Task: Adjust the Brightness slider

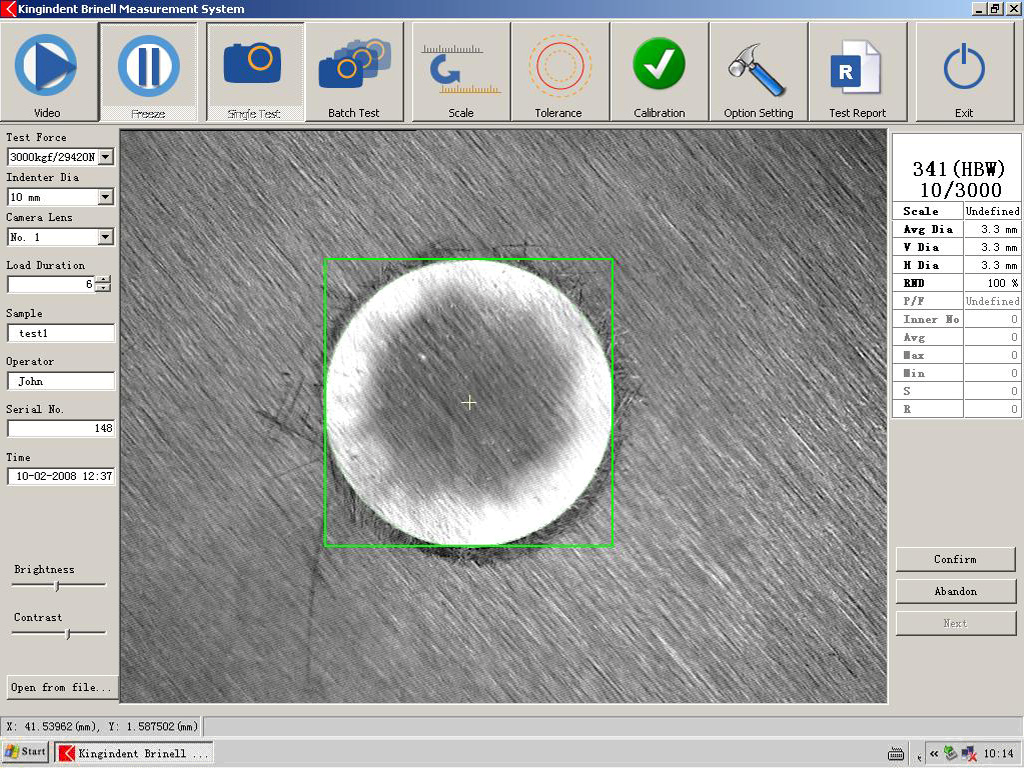Action: click(57, 585)
